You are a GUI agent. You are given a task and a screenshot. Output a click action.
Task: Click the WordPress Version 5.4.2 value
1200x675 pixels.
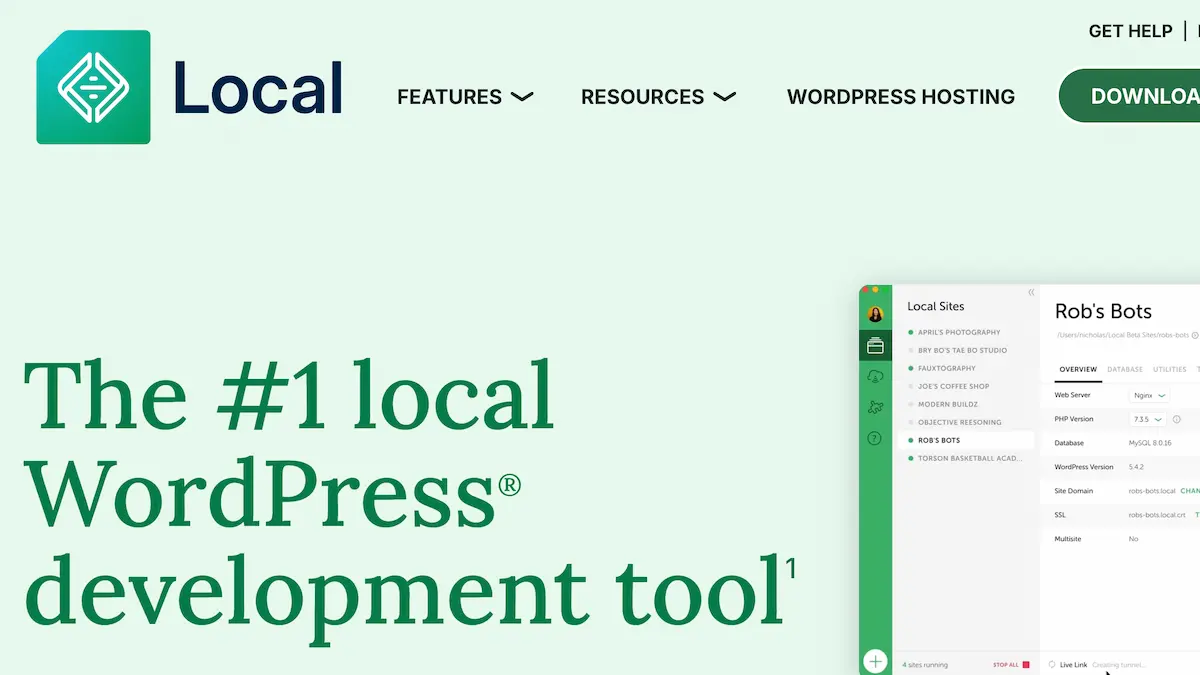(x=1137, y=467)
